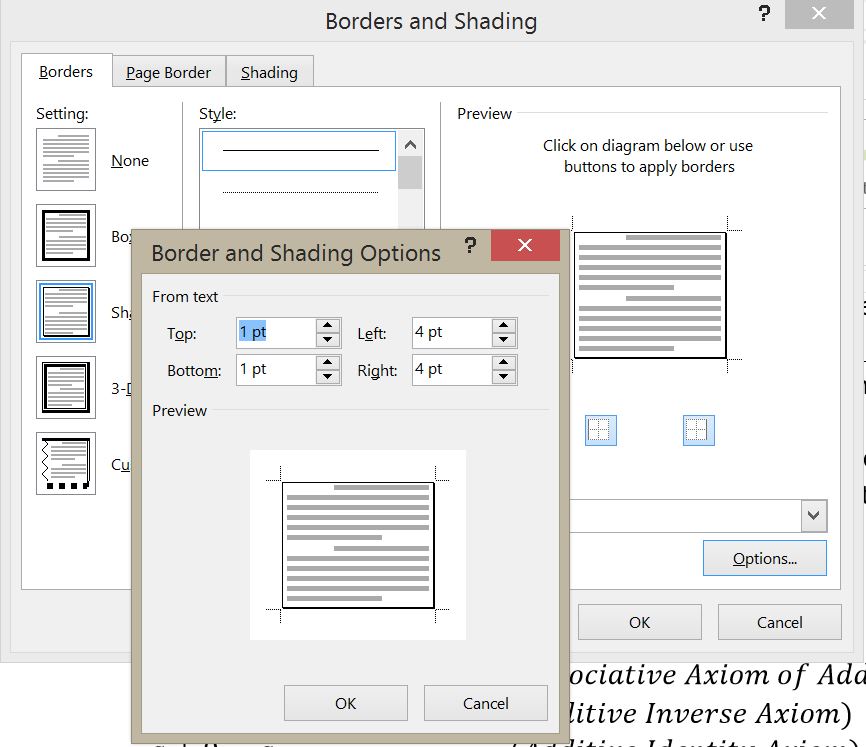Open help for the Borders and Shading dialog
This screenshot has width=866, height=747.
(x=765, y=14)
